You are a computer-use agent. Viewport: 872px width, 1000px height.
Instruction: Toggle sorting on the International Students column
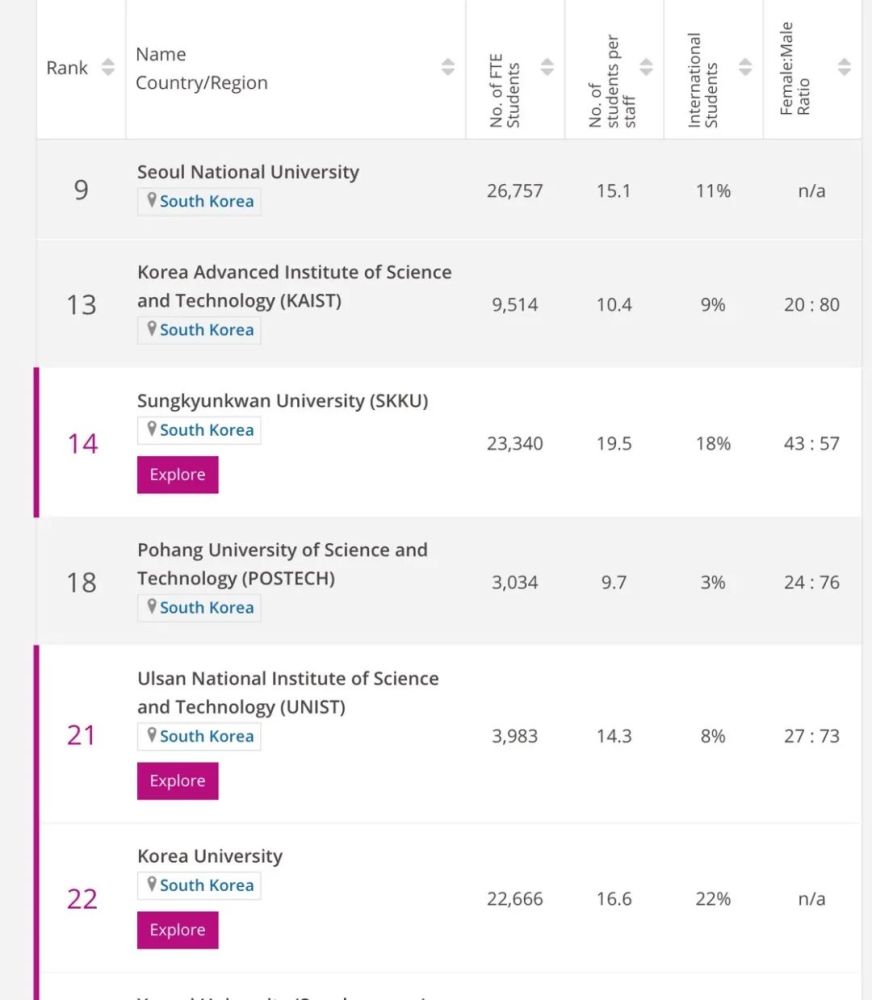click(x=746, y=67)
